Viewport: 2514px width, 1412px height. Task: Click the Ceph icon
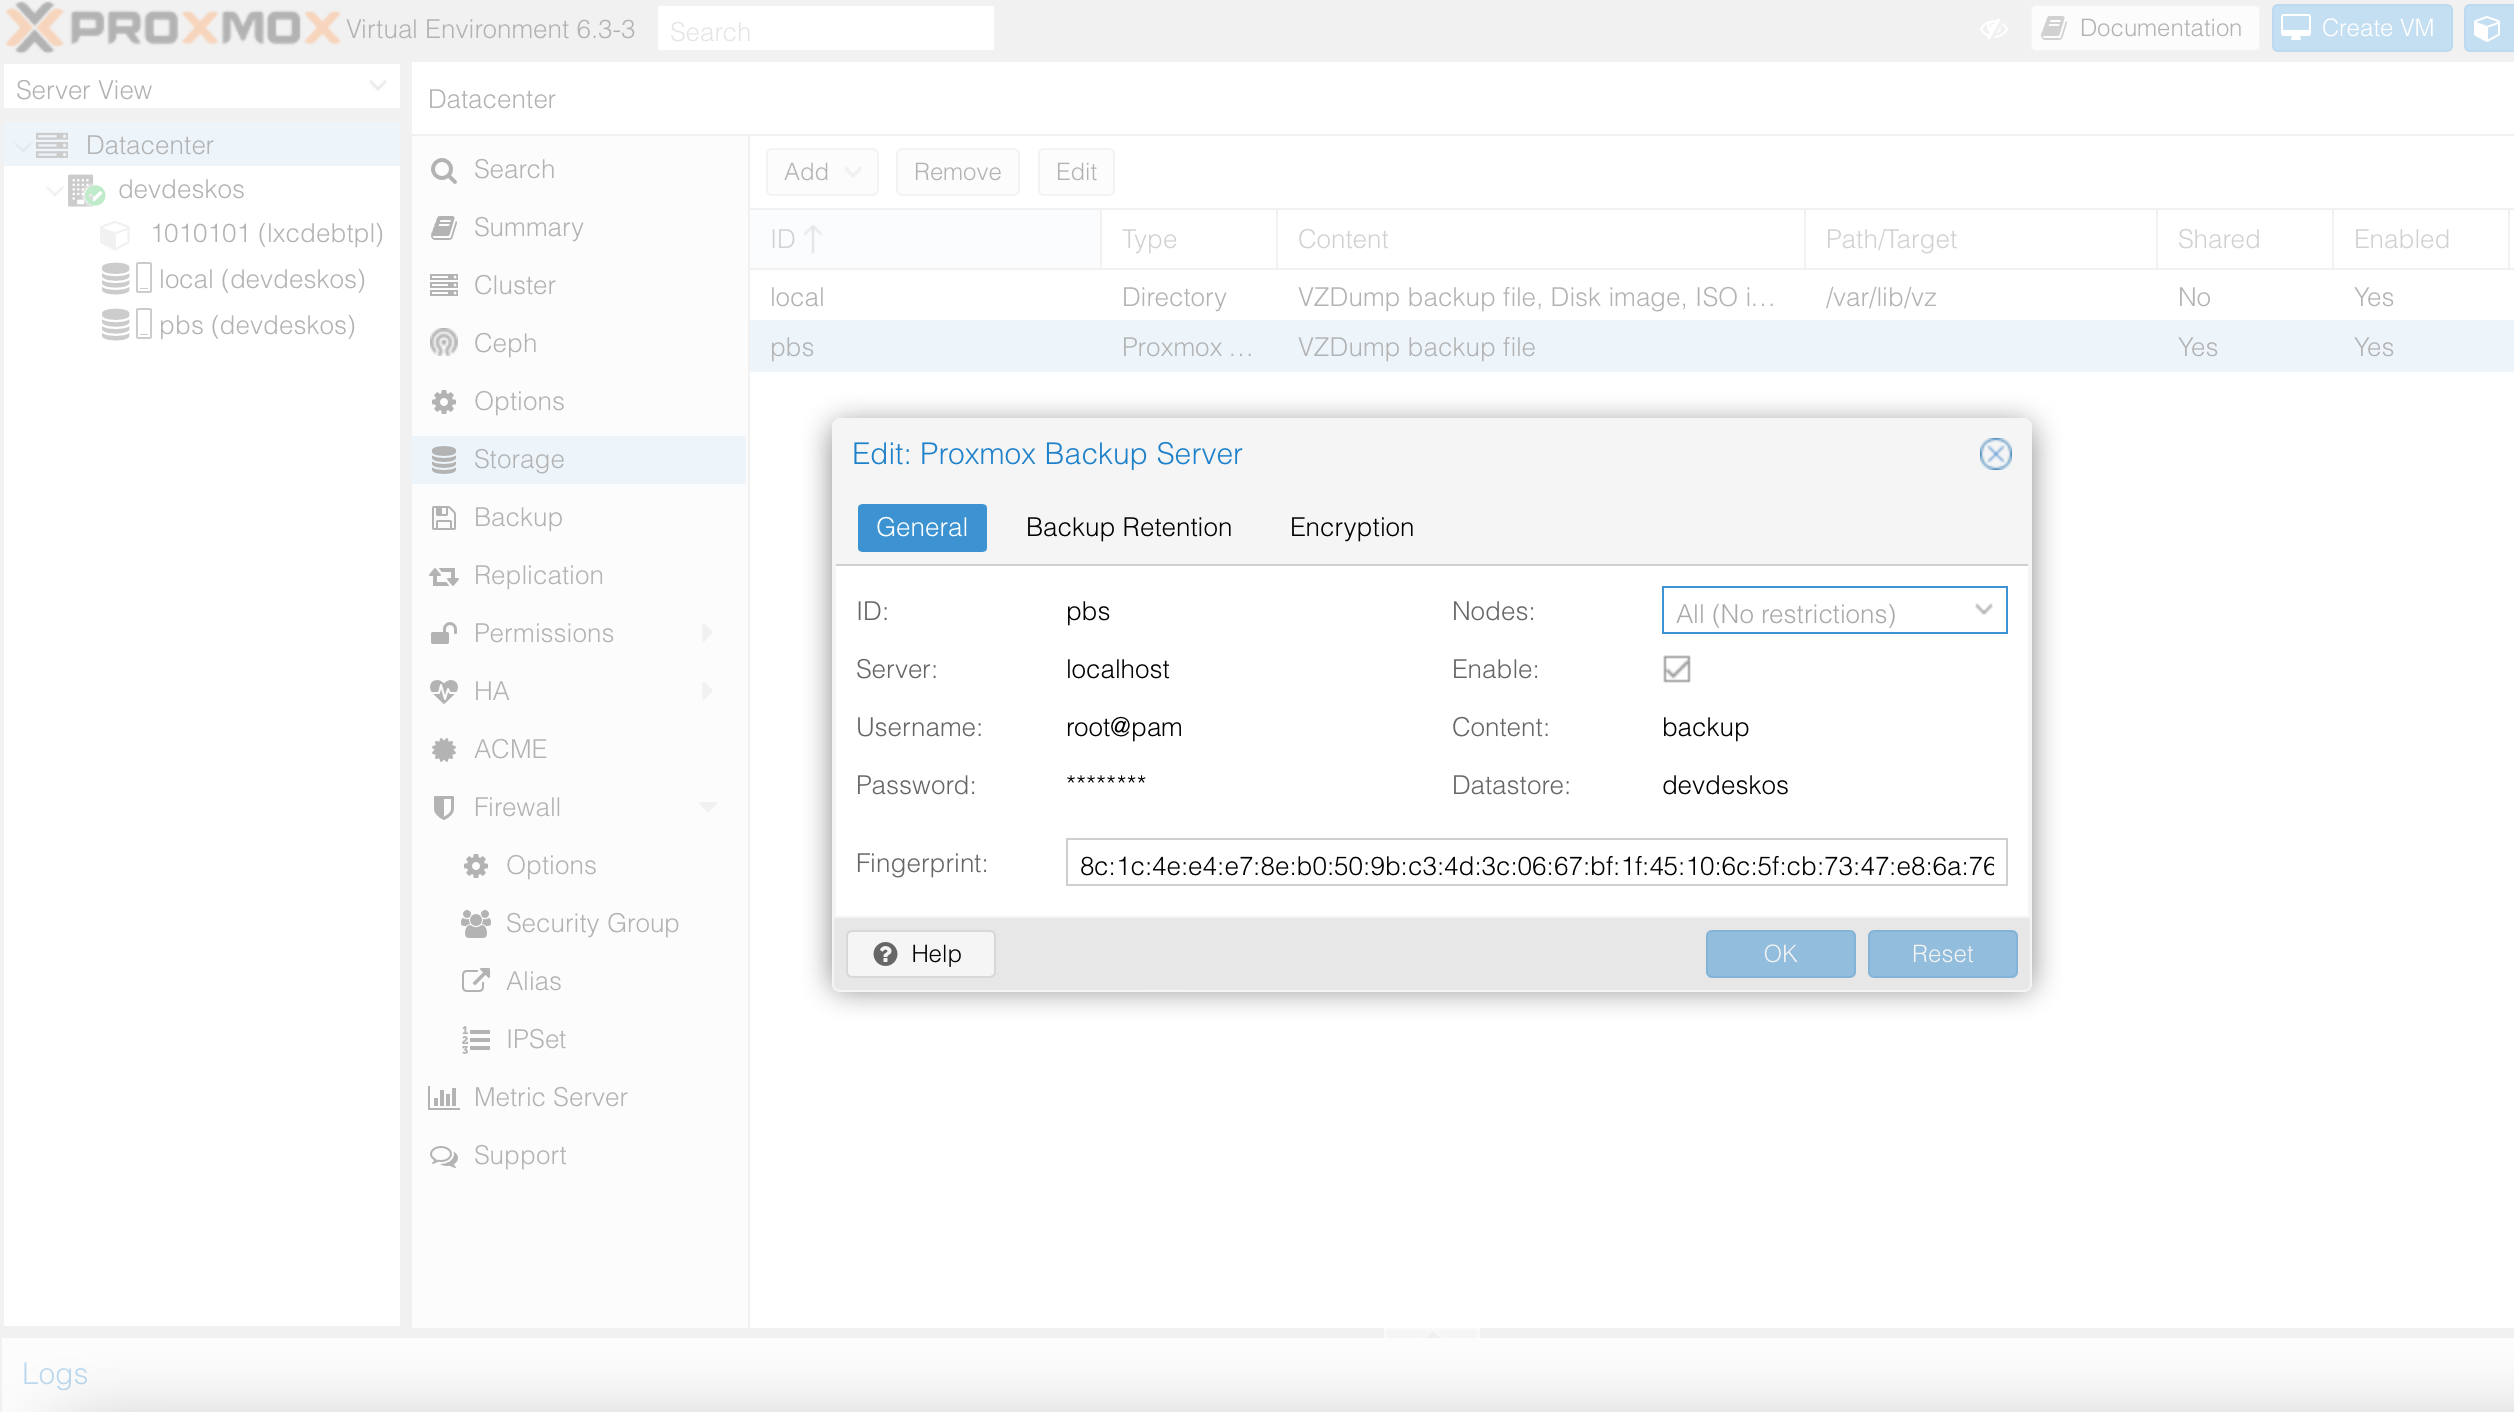click(x=444, y=343)
